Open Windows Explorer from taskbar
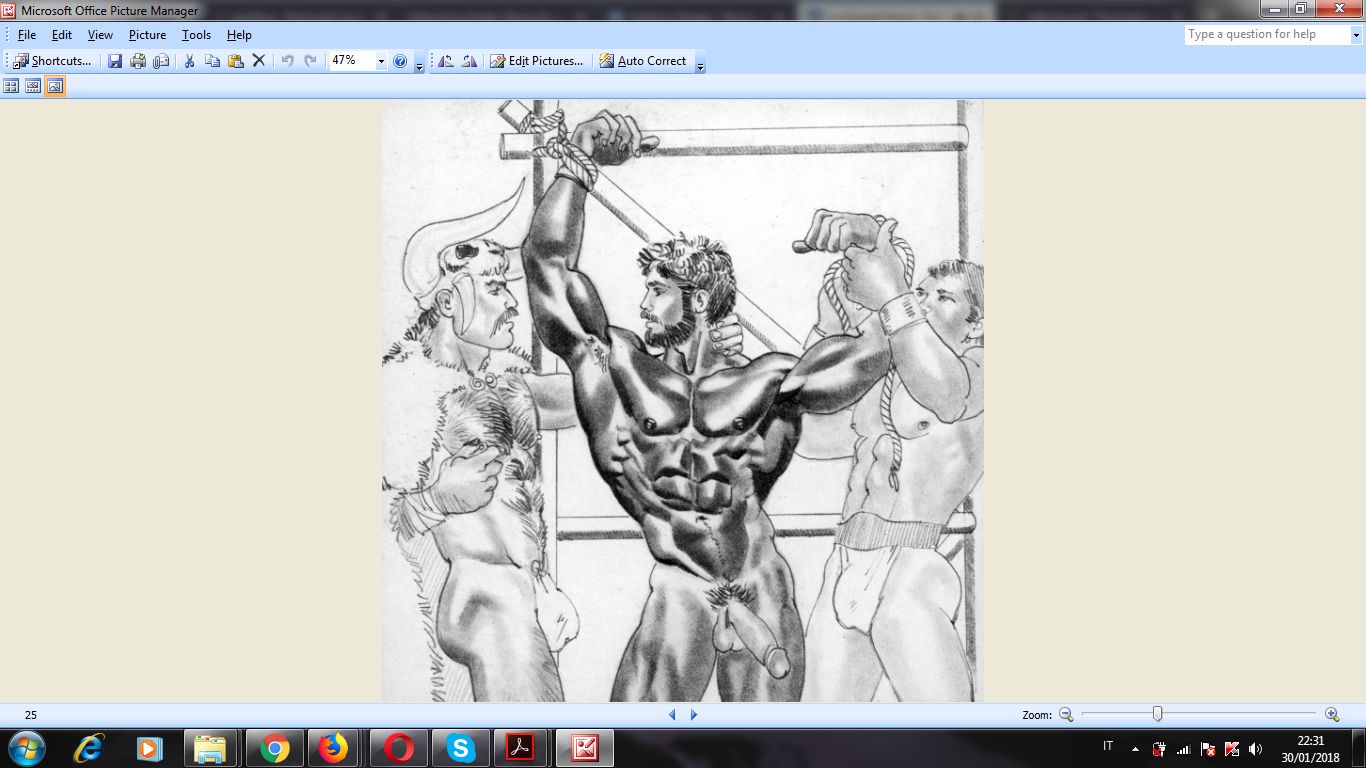Viewport: 1366px width, 768px height. 211,748
